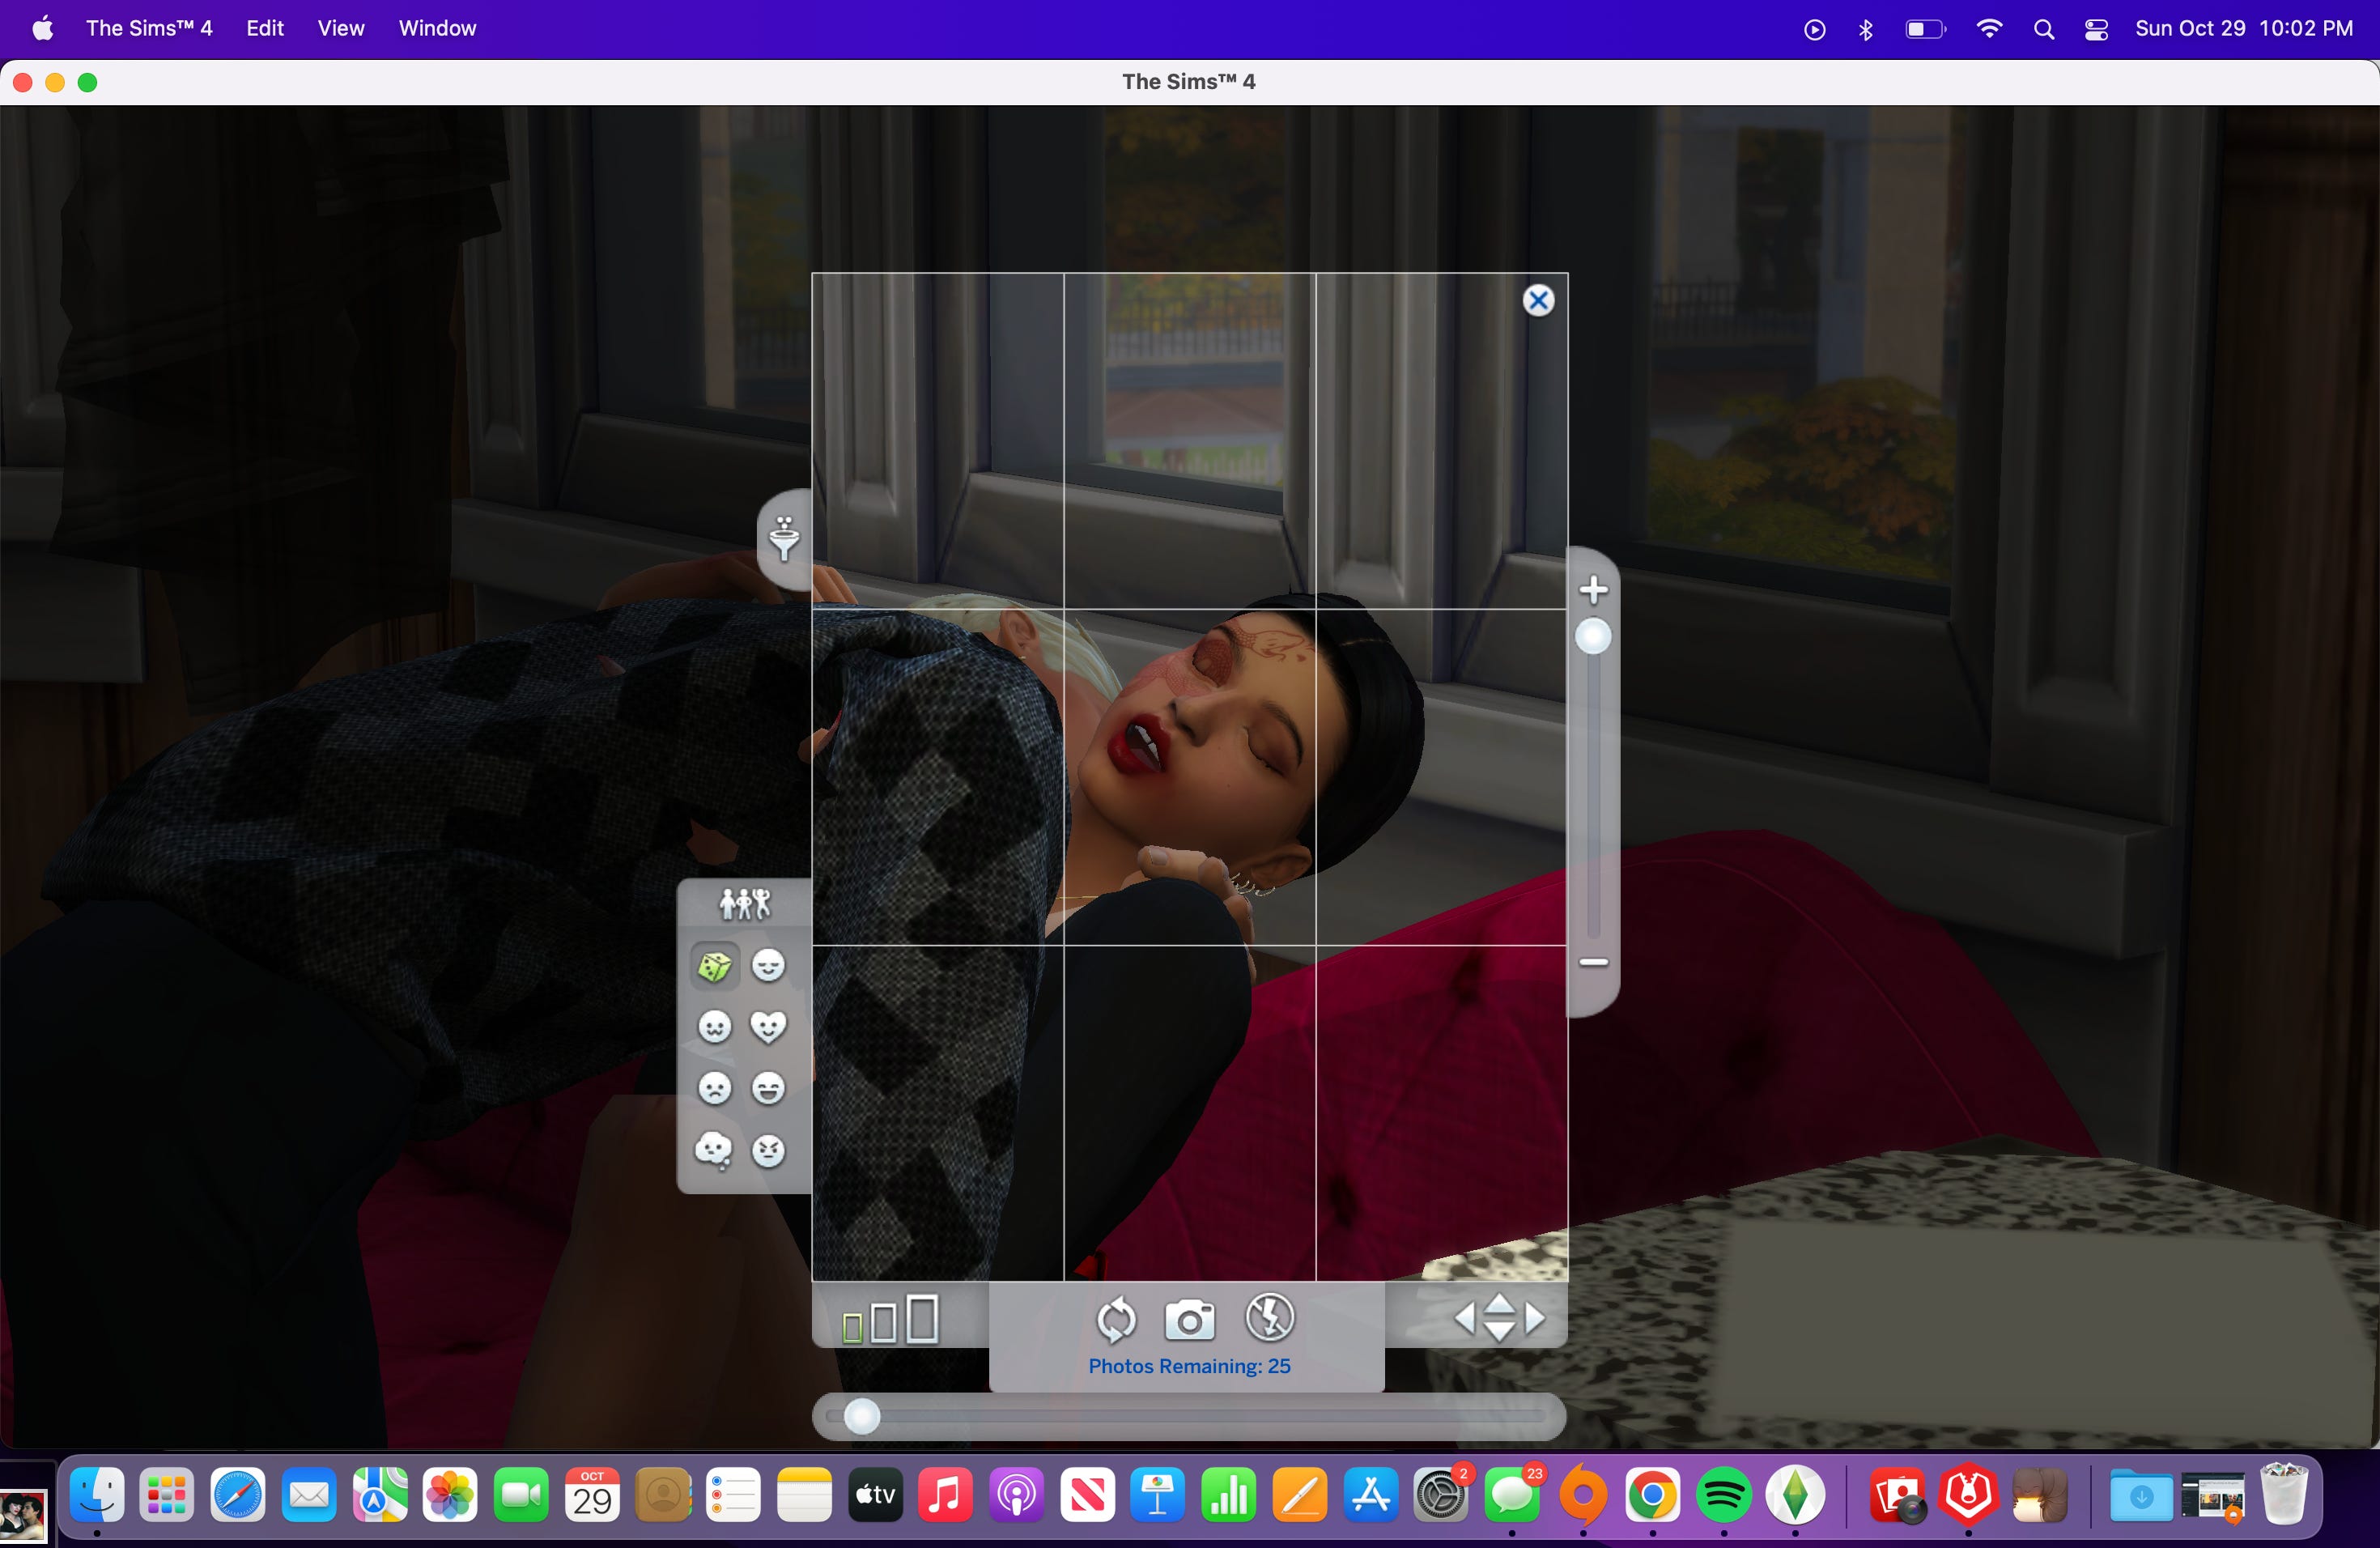Pan the camera right with the arrow
2380x1548 pixels.
tap(1534, 1318)
